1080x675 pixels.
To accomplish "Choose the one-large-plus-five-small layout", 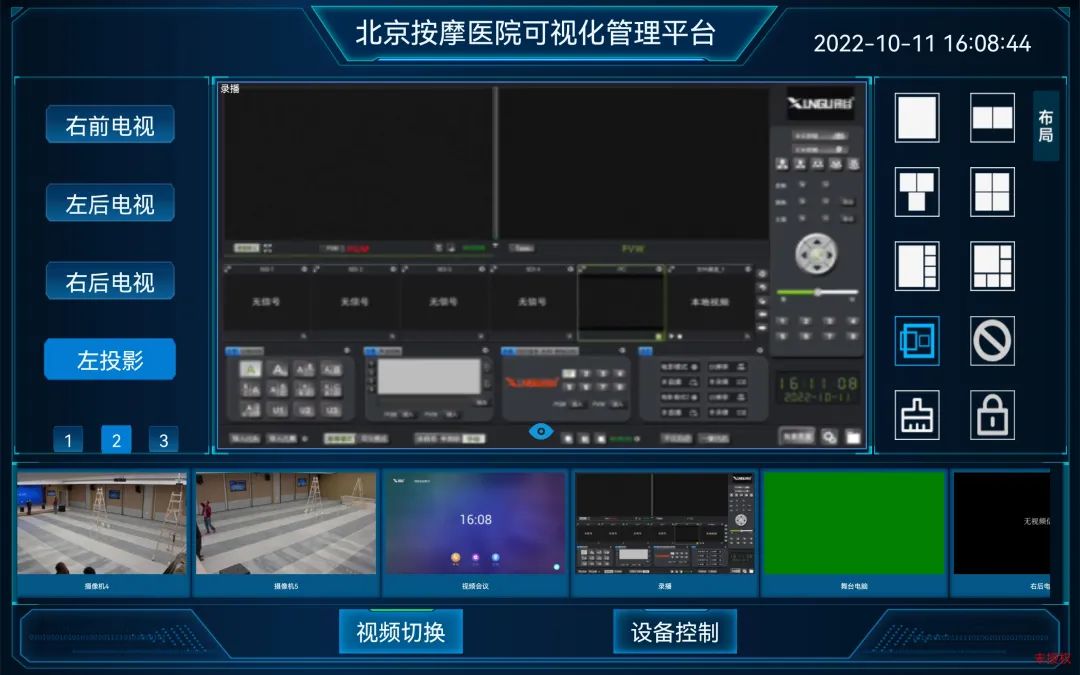I will point(992,266).
